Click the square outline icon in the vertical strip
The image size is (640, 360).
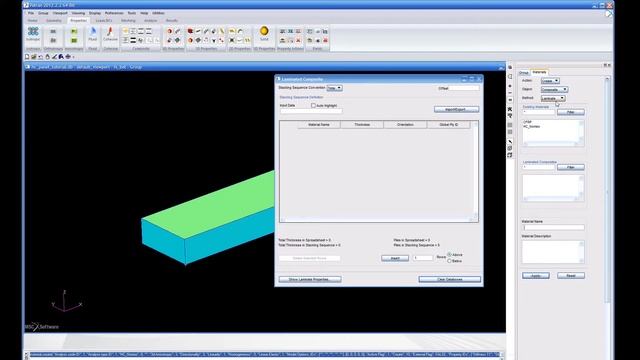tap(510, 76)
